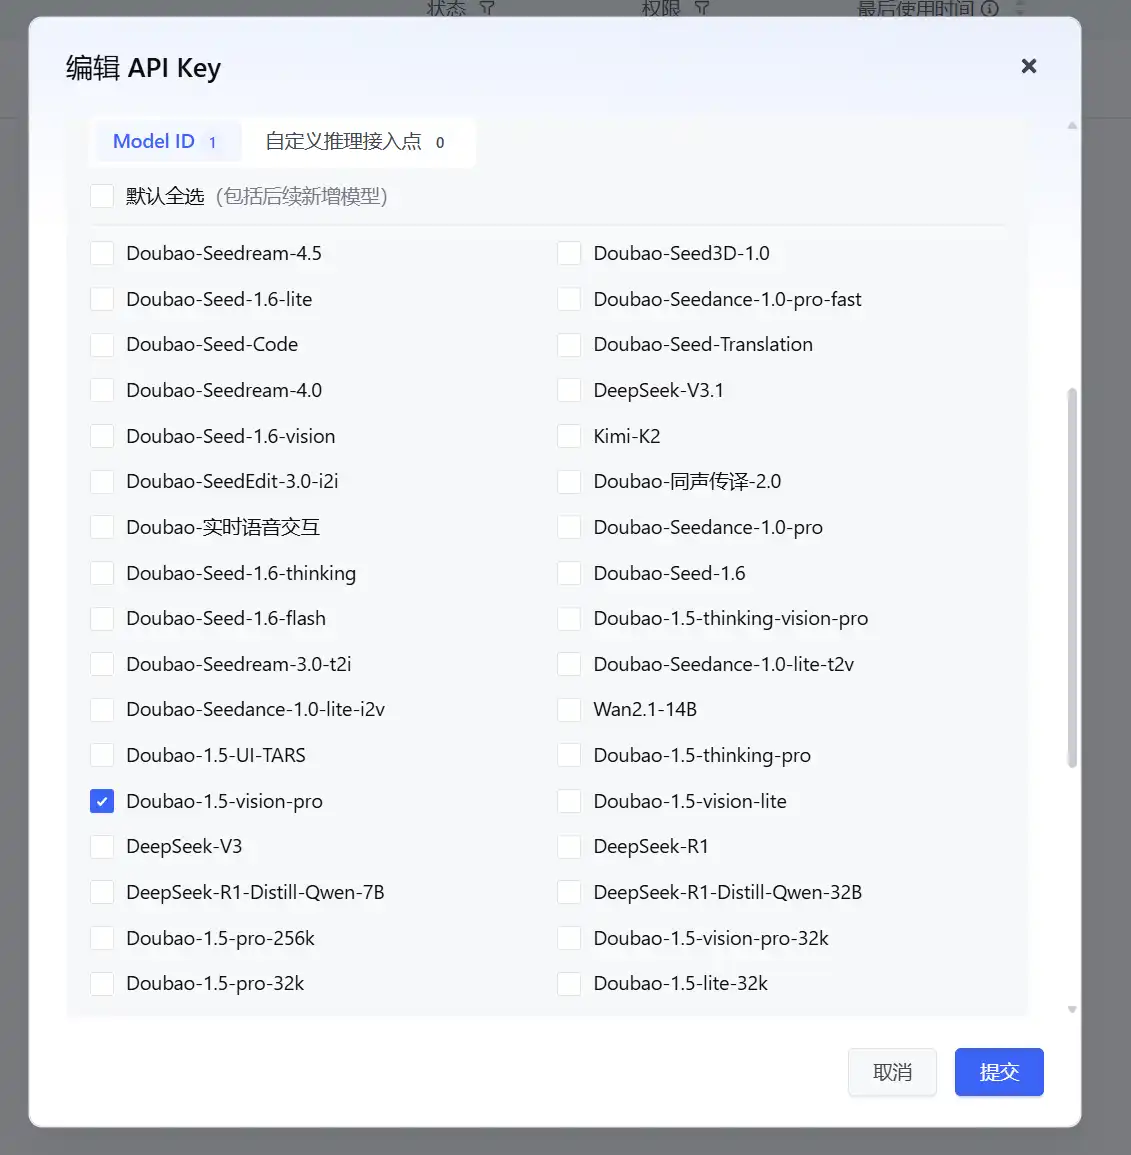Screen dimensions: 1131x1155
Task: Check the DeepSeek-V3.1 model
Action: click(569, 391)
